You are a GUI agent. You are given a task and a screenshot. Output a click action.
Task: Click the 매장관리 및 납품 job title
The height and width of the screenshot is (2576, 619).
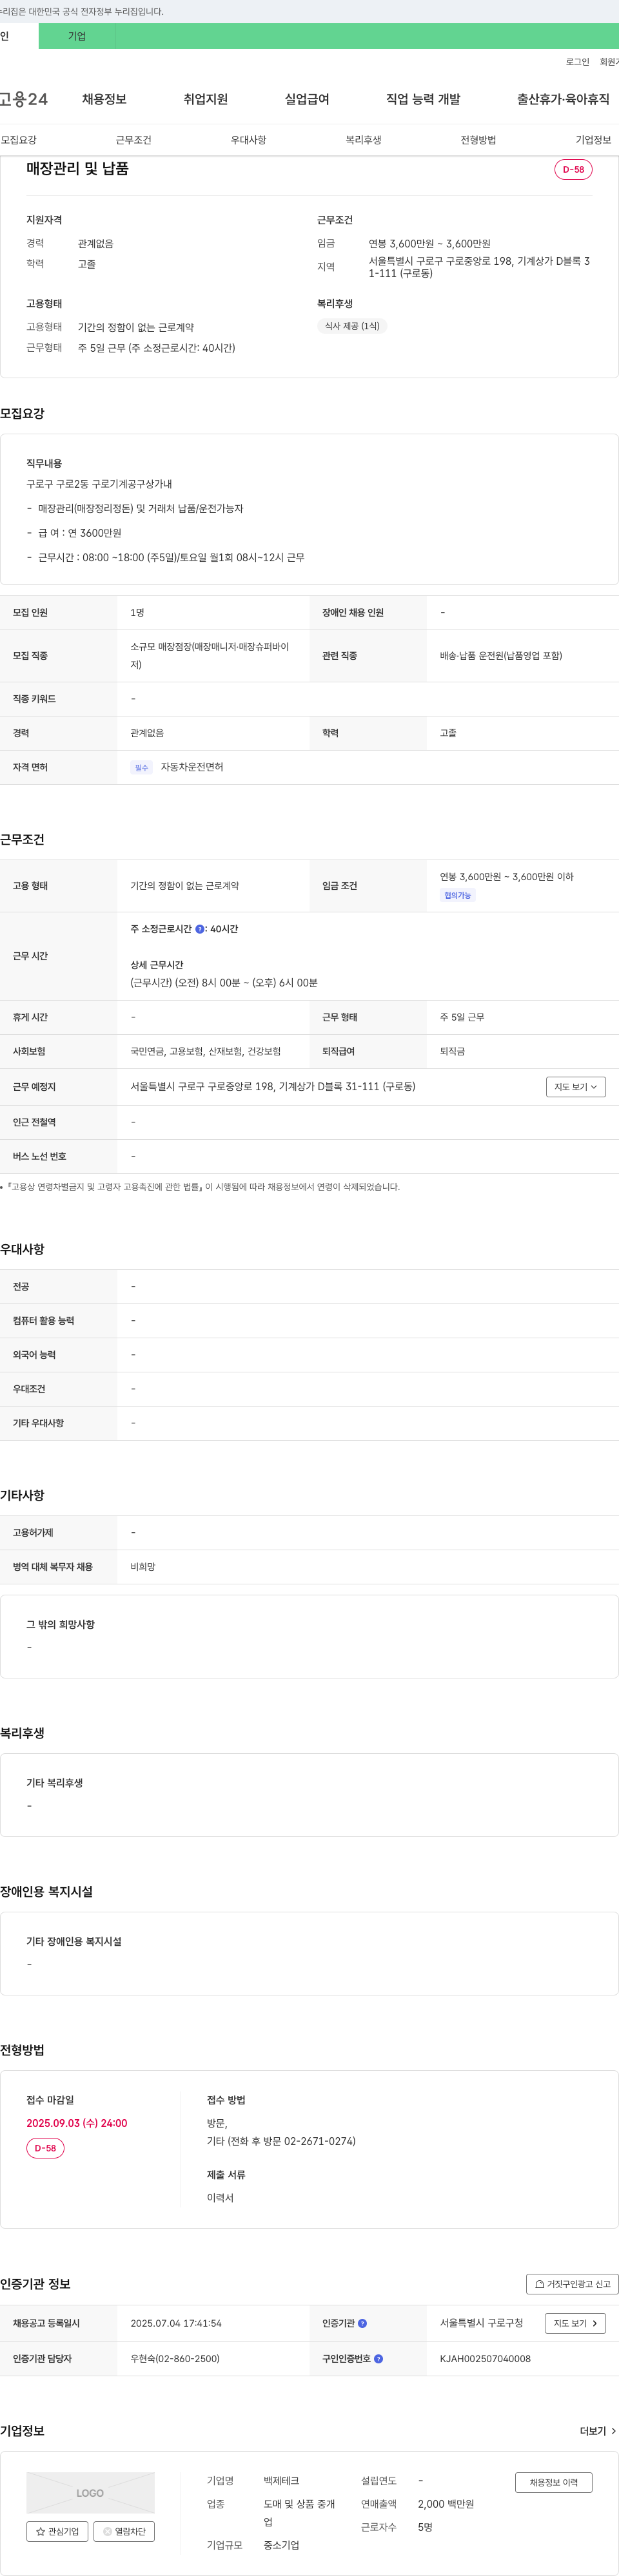77,169
